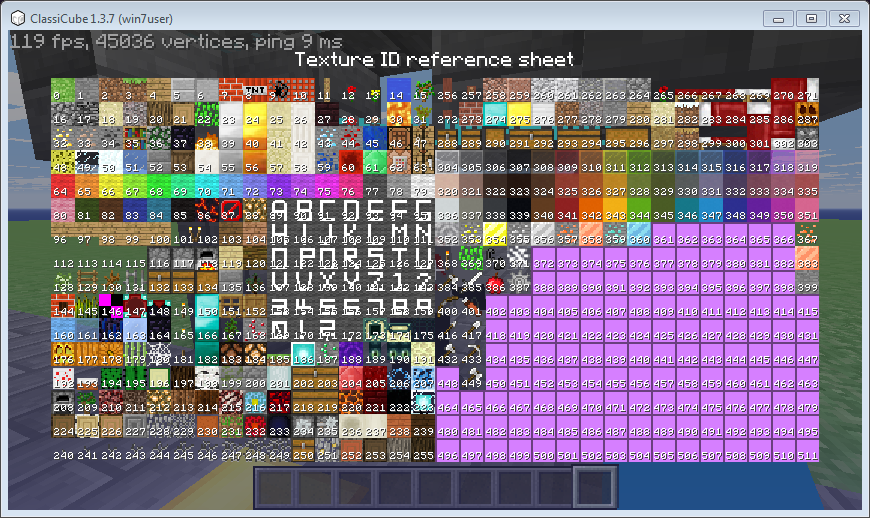
Task: Click the red prohibited-sign texture 87
Action: pyautogui.click(x=230, y=210)
